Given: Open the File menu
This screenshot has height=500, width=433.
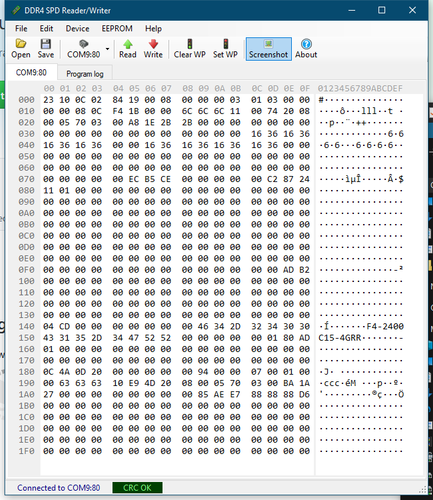Looking at the screenshot, I should tap(21, 29).
